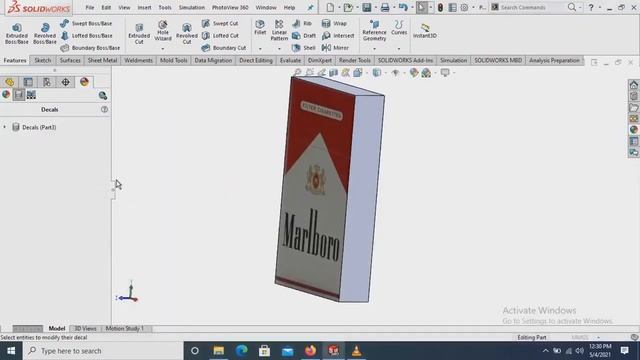Open the PhotoView 360 menu

(x=230, y=8)
